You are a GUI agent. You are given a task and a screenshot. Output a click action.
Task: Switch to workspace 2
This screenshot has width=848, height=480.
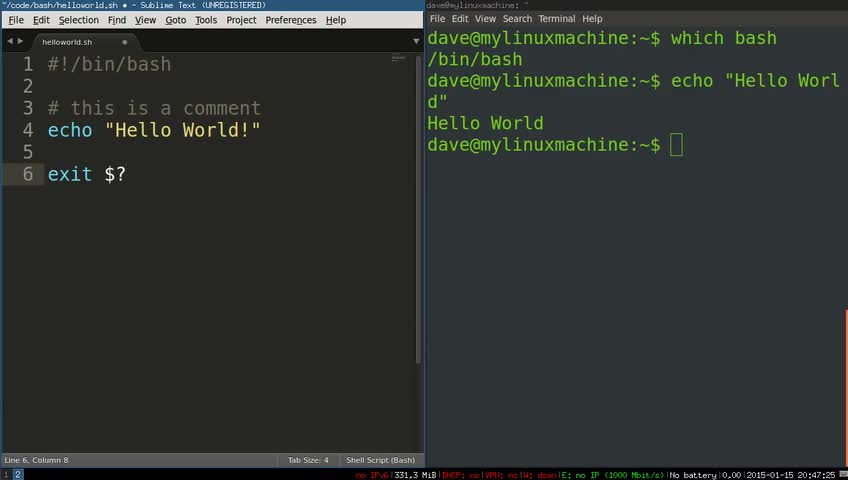(x=18, y=475)
